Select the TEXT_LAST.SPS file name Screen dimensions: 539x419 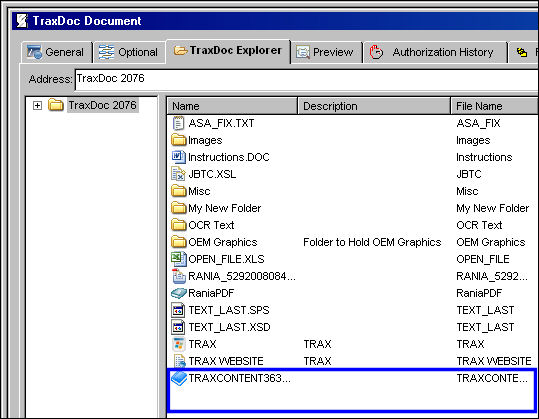point(229,310)
